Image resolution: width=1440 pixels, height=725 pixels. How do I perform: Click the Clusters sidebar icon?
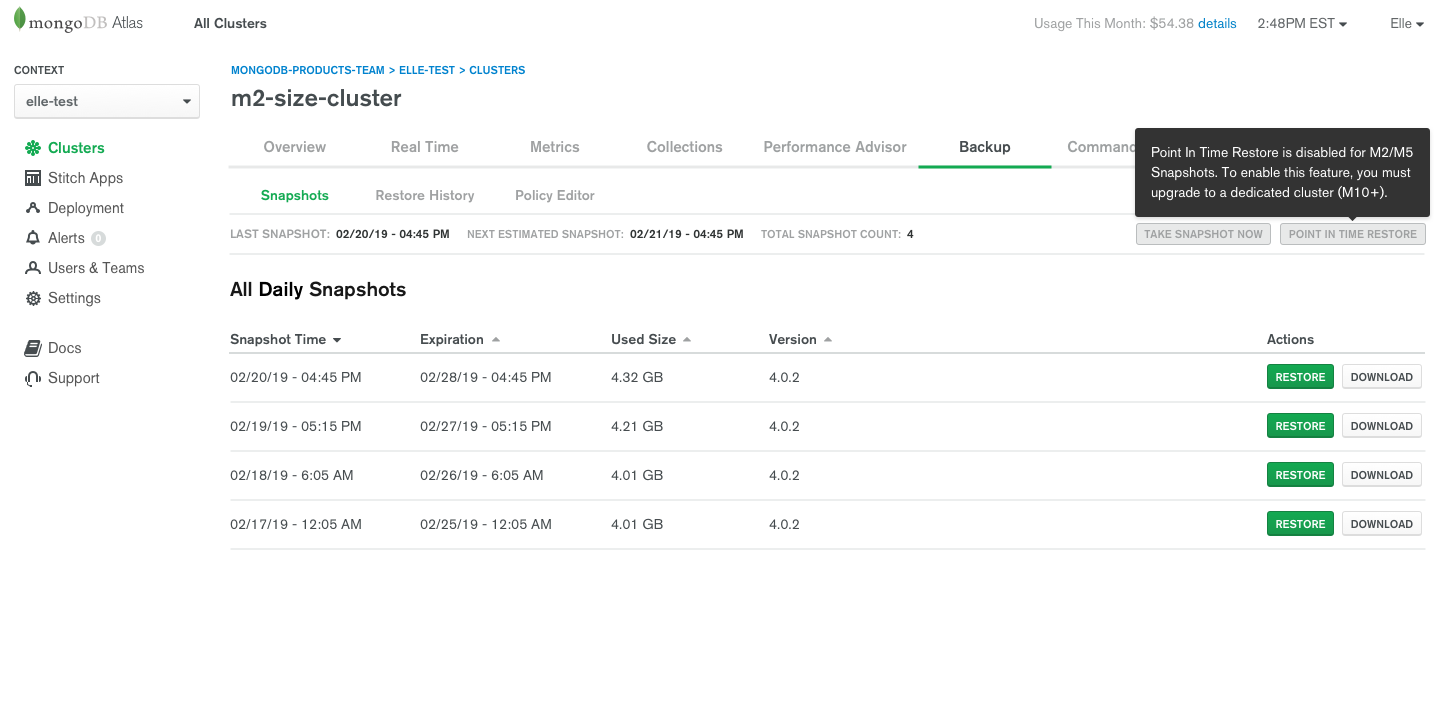(33, 148)
